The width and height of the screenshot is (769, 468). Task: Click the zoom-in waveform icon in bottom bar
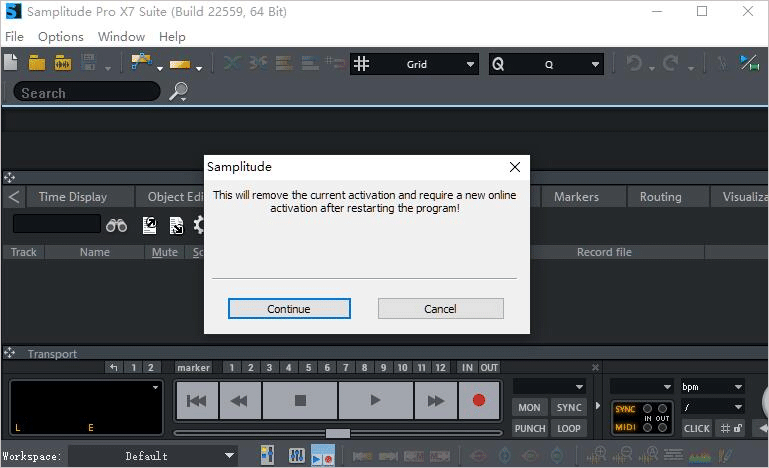(597, 455)
